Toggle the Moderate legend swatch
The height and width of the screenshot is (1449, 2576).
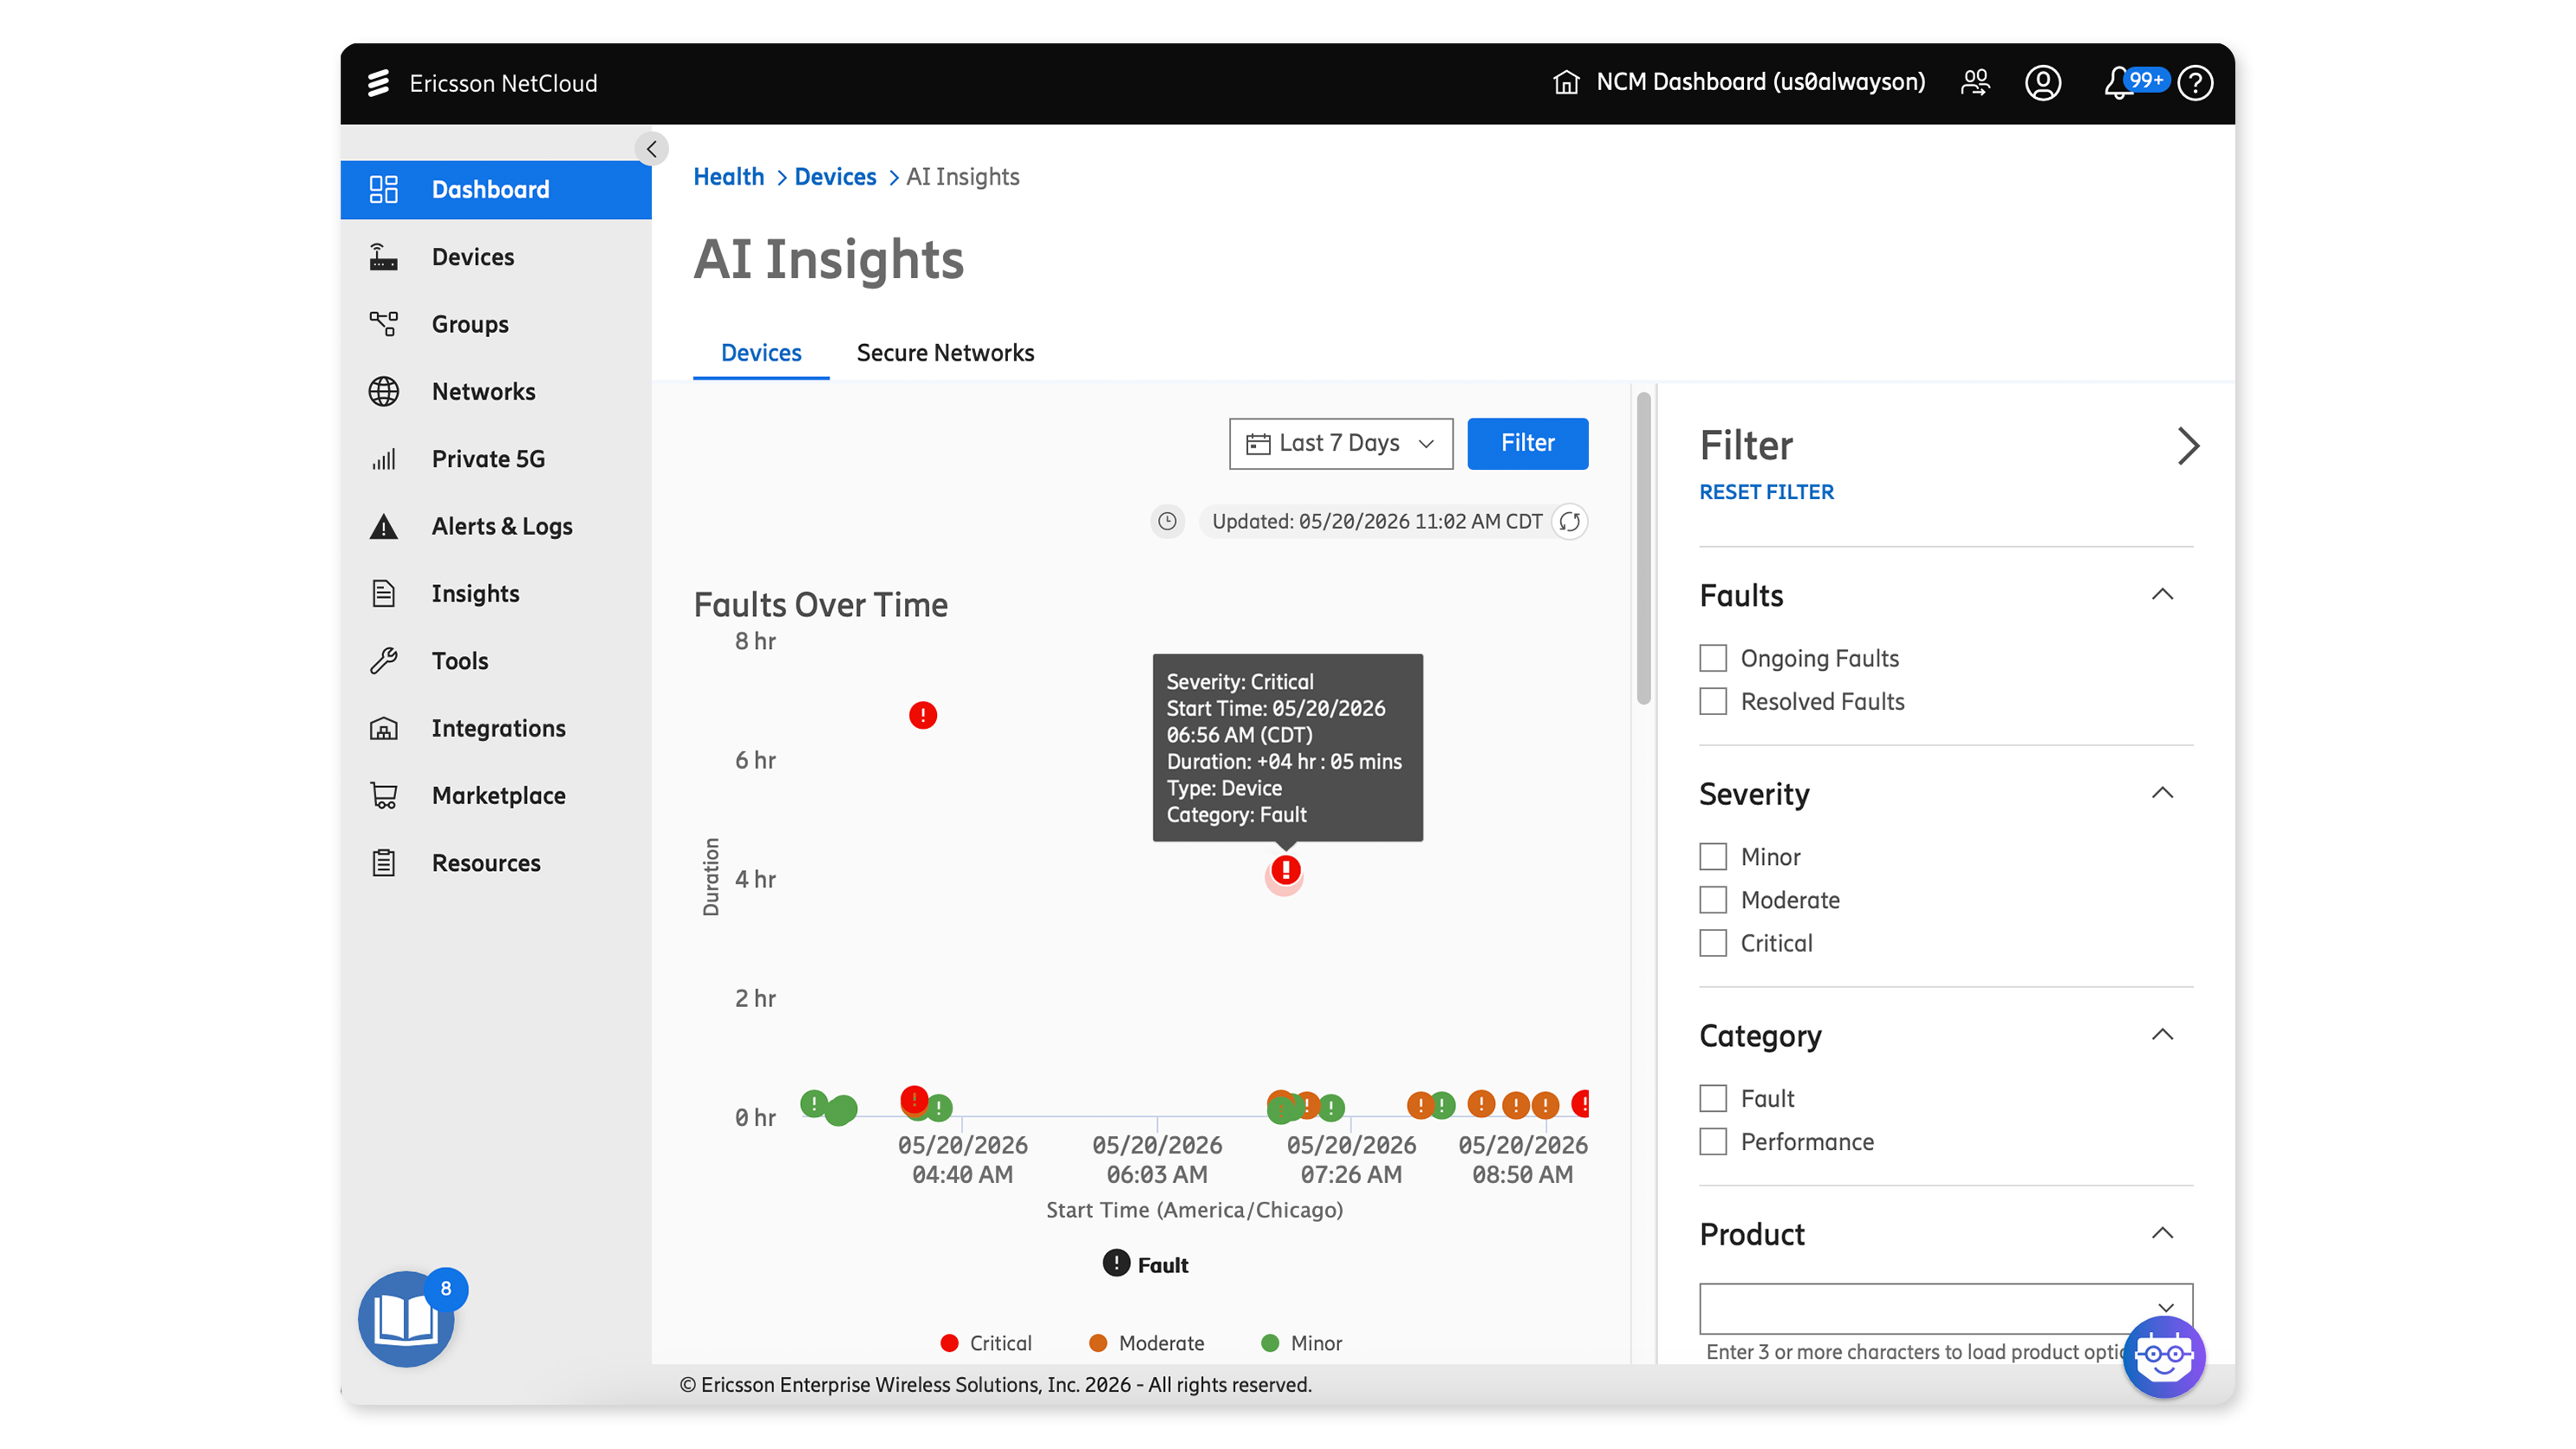pyautogui.click(x=1098, y=1343)
